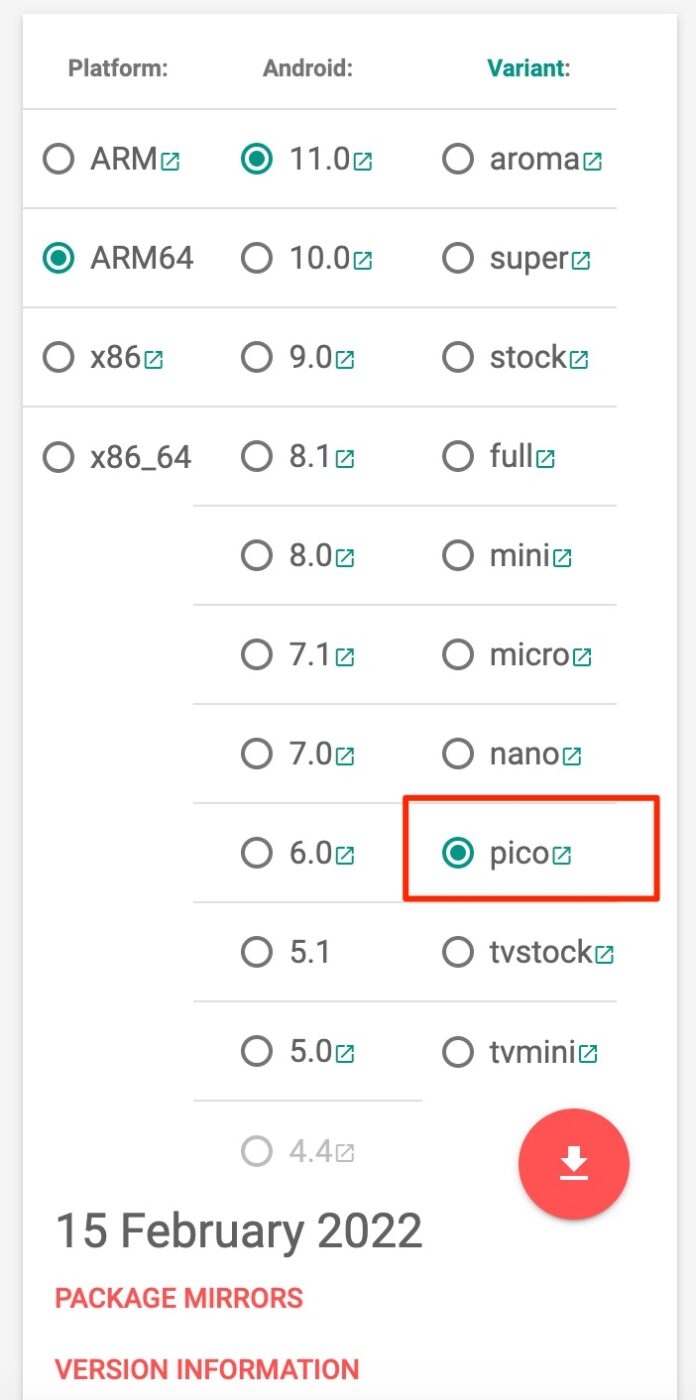Screen dimensions: 696x1400
Task: Open external link icon next to 11.0
Action: point(362,160)
